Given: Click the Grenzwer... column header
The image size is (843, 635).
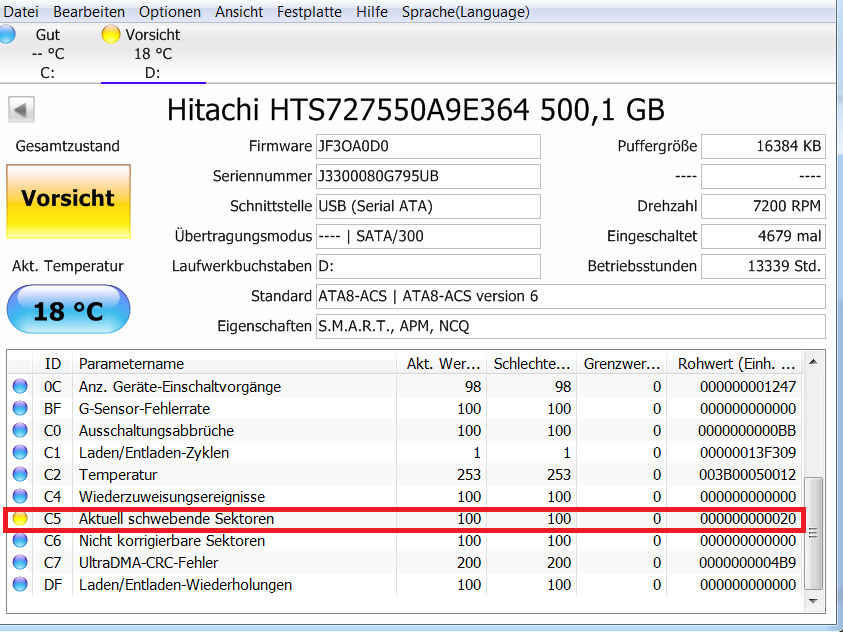Looking at the screenshot, I should click(621, 364).
